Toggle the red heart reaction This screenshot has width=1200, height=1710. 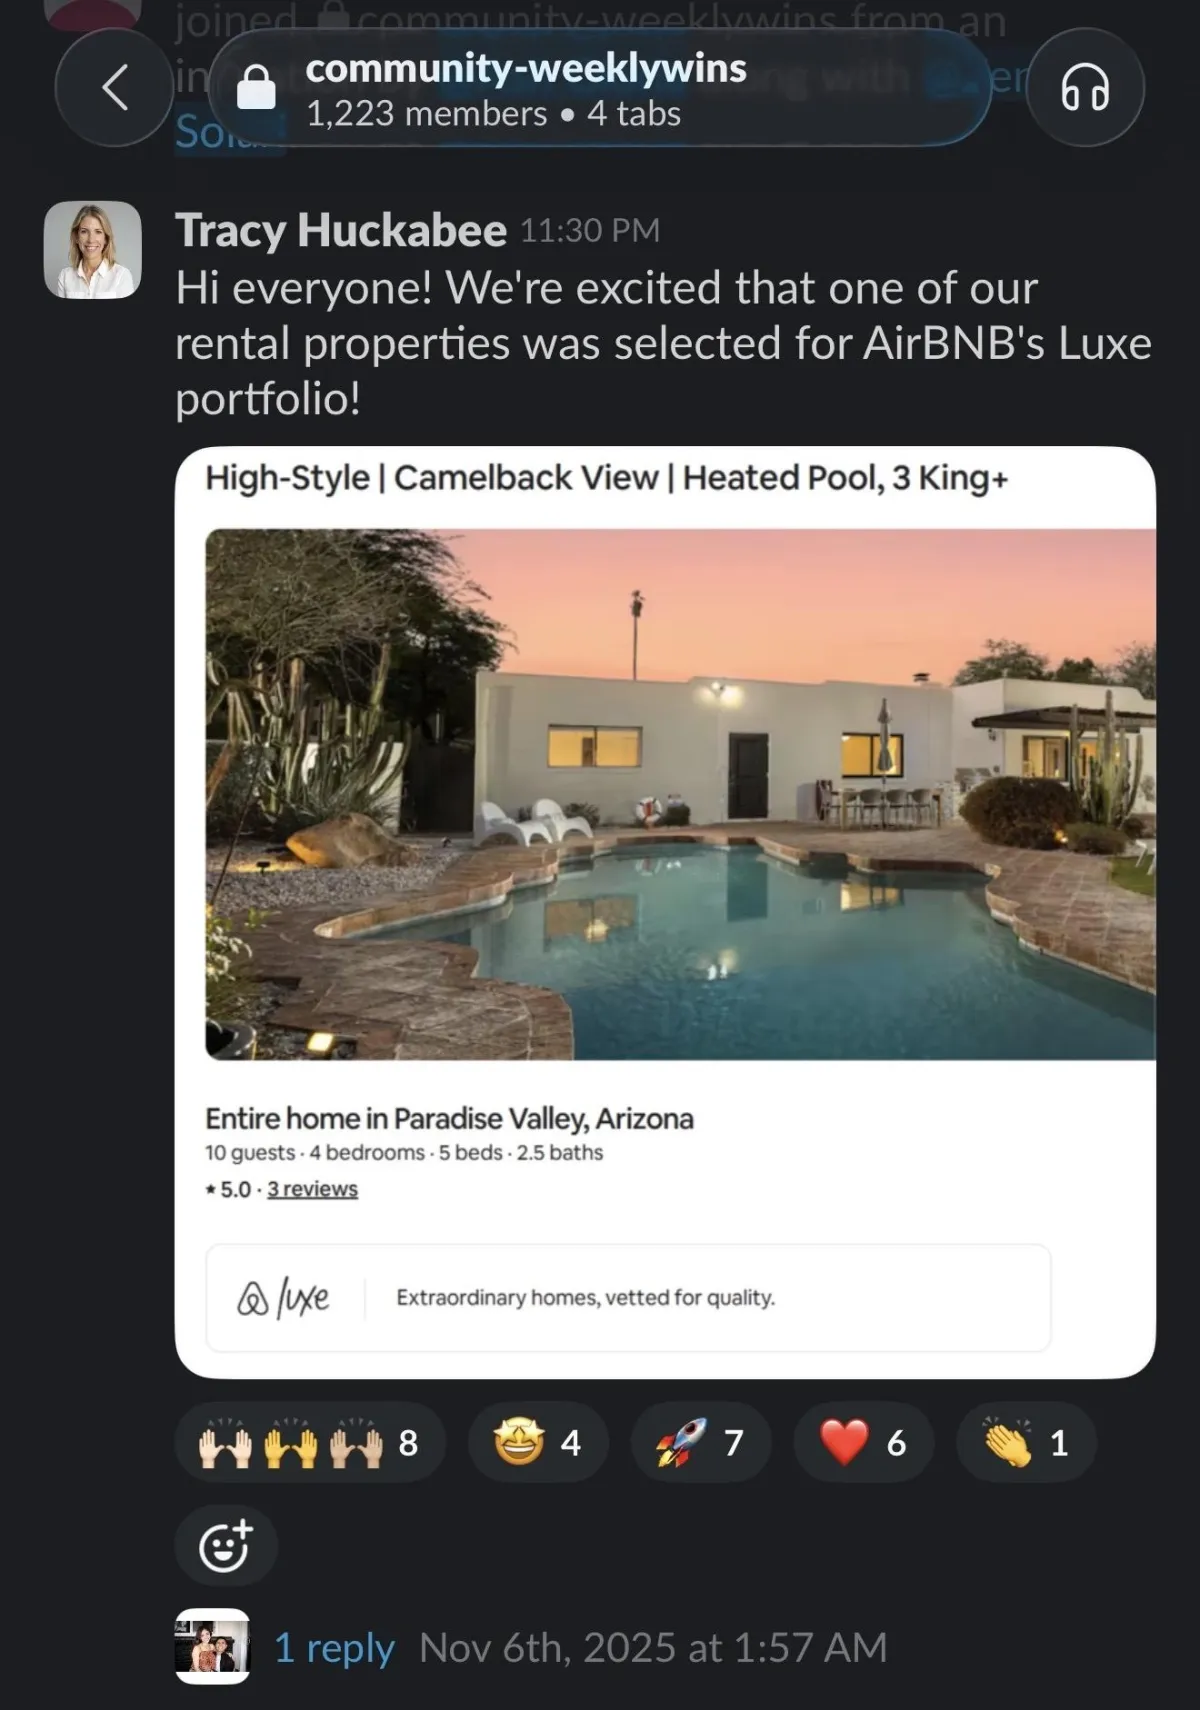(x=863, y=1442)
